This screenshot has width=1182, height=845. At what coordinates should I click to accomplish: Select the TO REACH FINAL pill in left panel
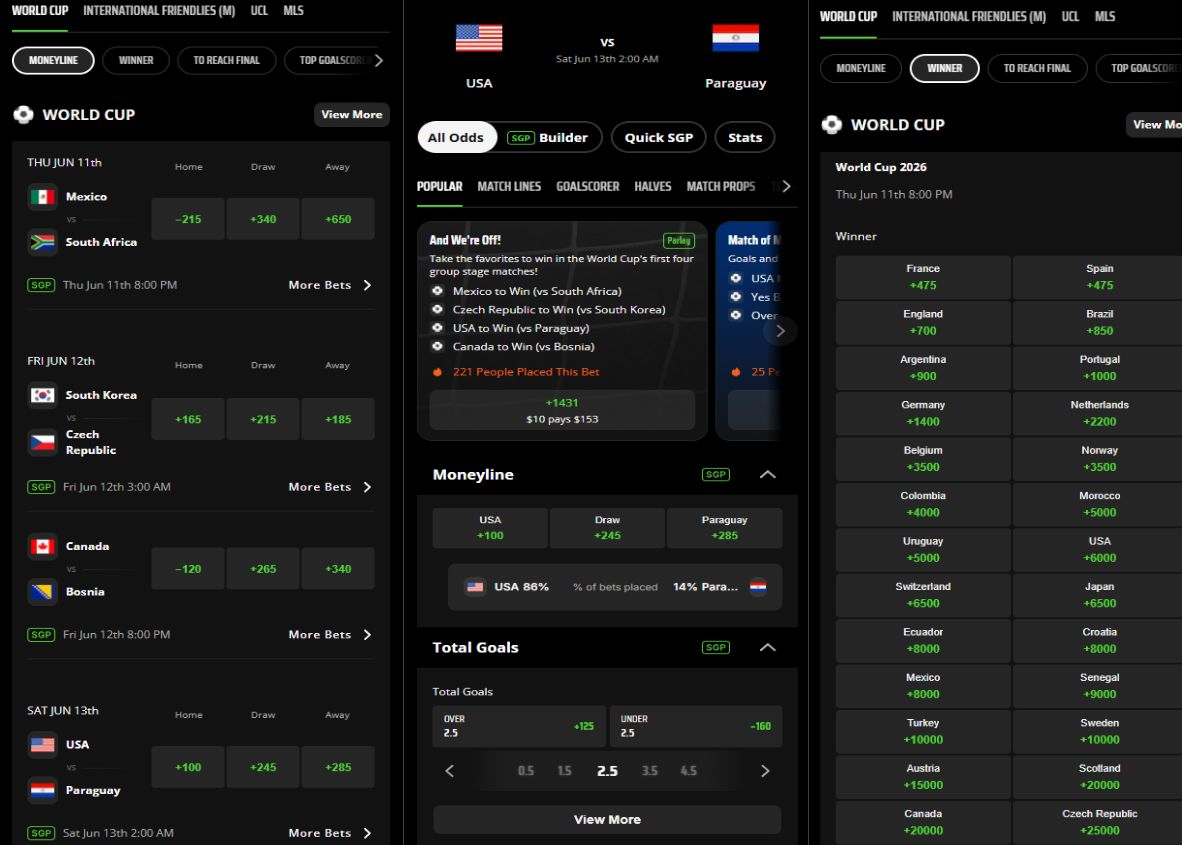(226, 60)
